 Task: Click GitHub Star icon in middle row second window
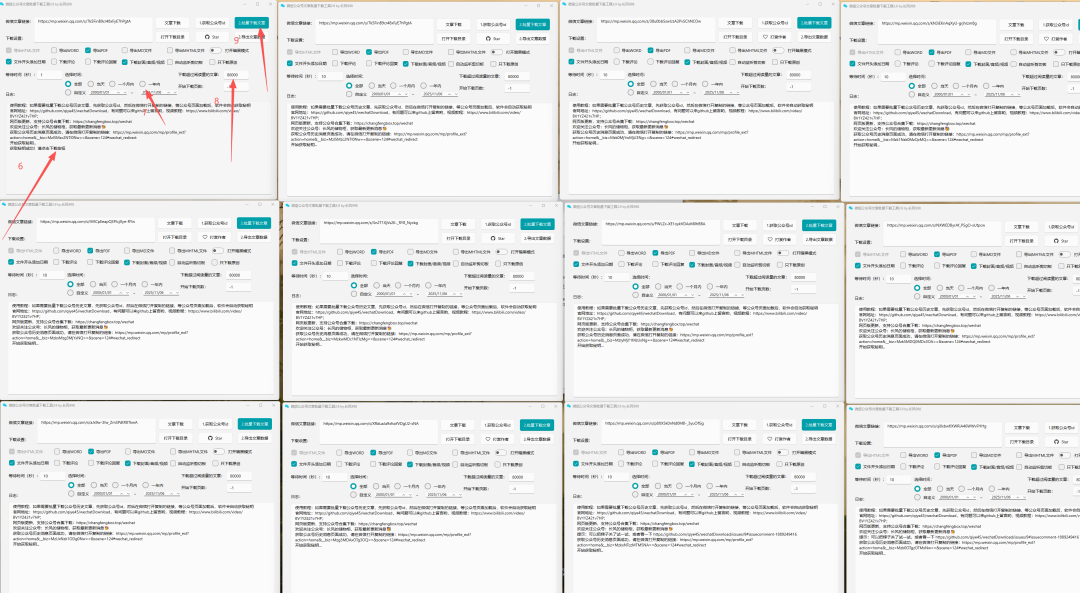pos(492,238)
